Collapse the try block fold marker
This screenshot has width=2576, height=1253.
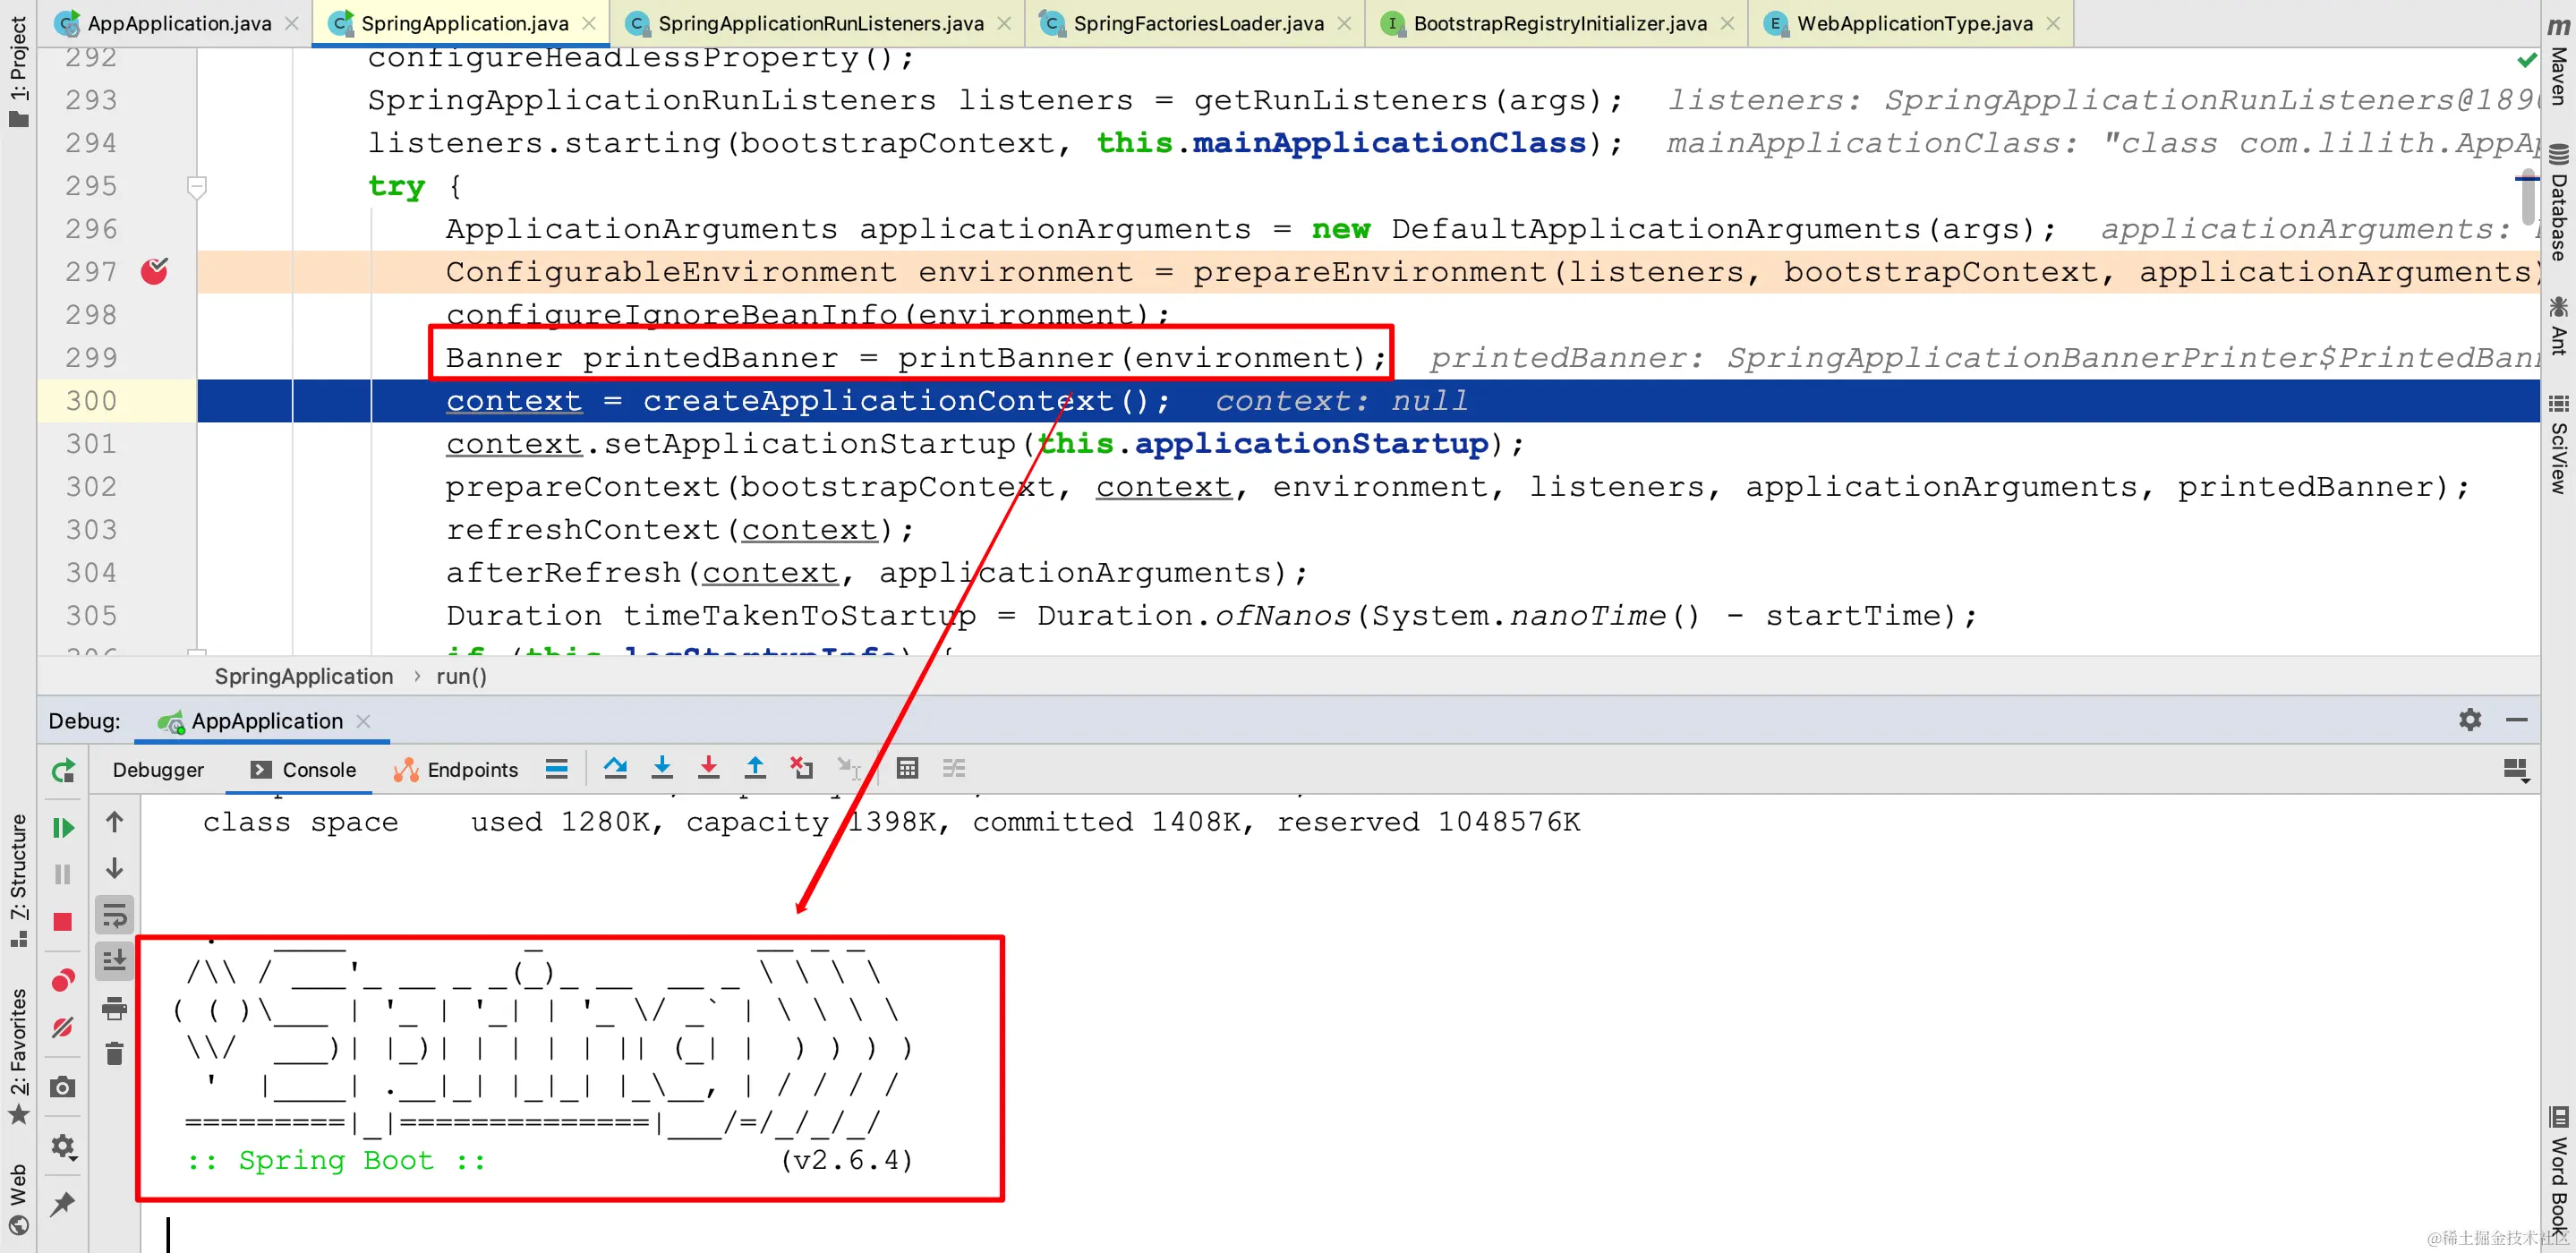[x=197, y=186]
